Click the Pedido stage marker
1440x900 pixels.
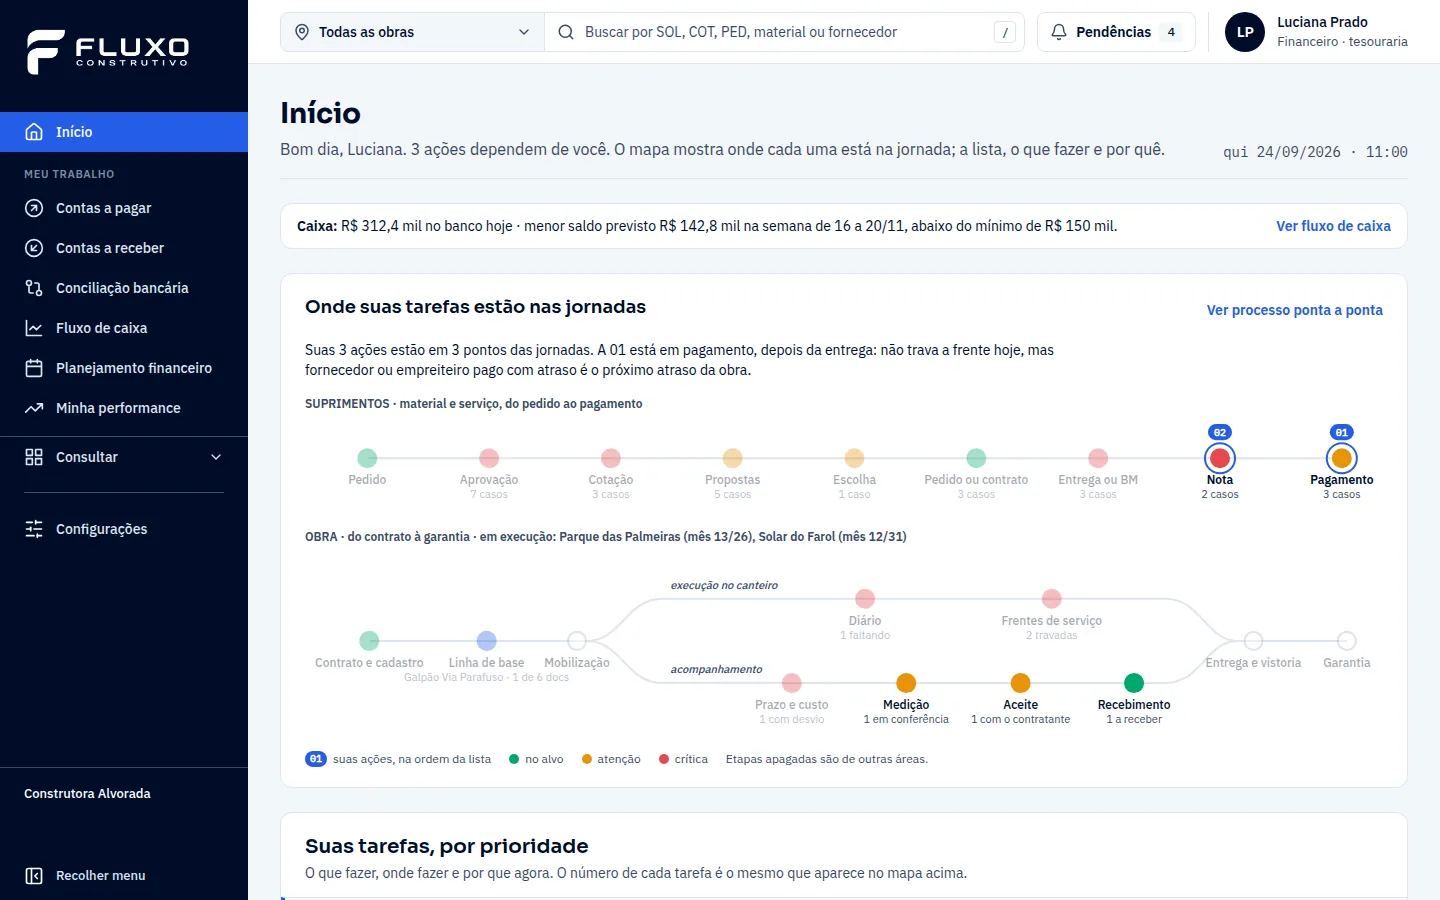pos(367,458)
